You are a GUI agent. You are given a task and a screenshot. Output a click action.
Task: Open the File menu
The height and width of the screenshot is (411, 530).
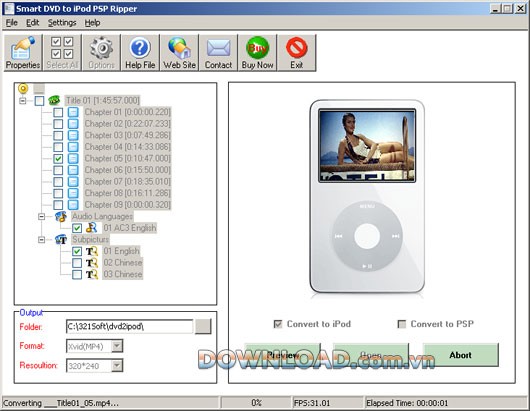pyautogui.click(x=11, y=23)
